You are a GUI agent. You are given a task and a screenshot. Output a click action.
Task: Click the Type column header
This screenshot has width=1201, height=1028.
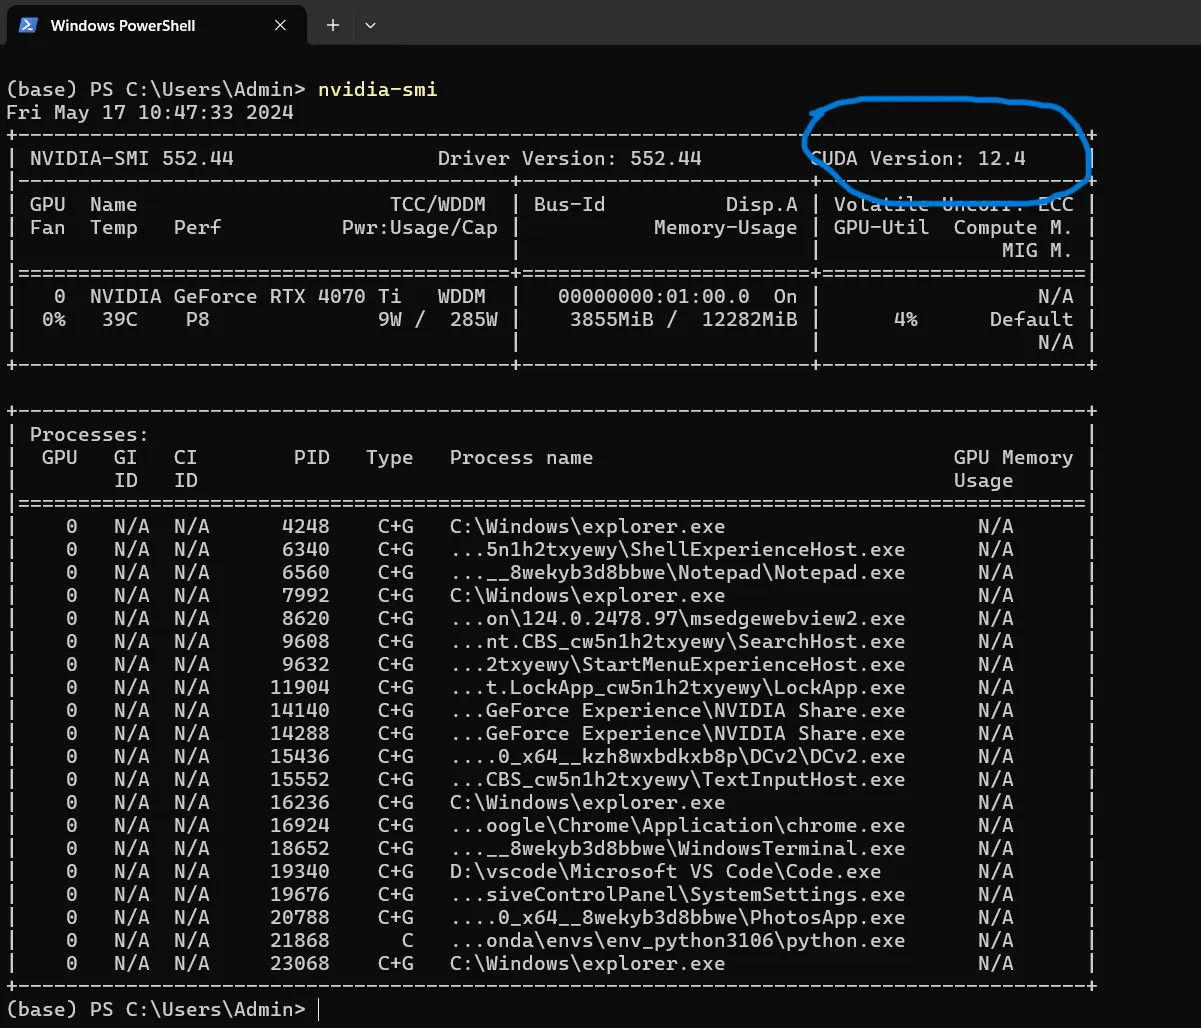coord(390,457)
